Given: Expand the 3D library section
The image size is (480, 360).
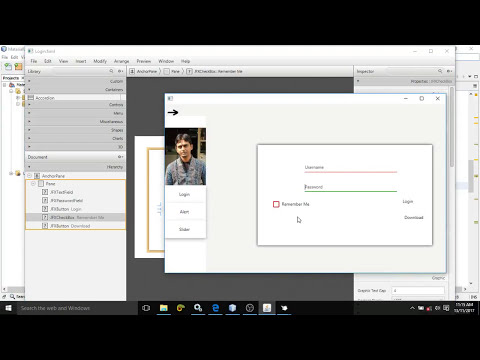Looking at the screenshot, I should click(75, 147).
